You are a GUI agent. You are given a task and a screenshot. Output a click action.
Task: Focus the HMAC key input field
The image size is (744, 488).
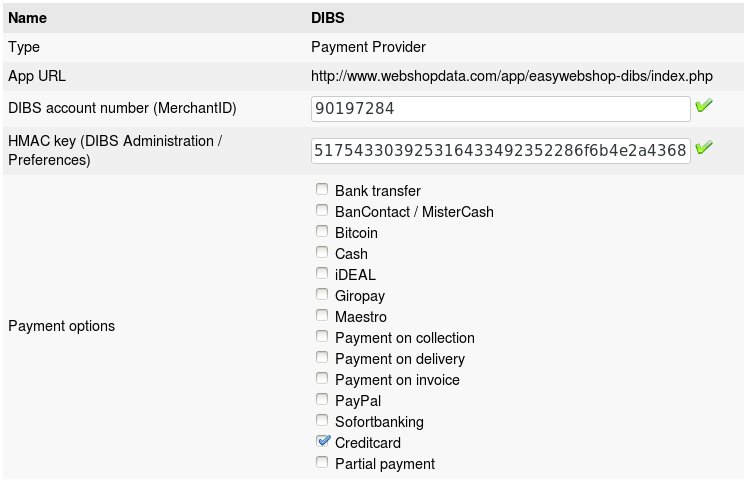[x=500, y=150]
